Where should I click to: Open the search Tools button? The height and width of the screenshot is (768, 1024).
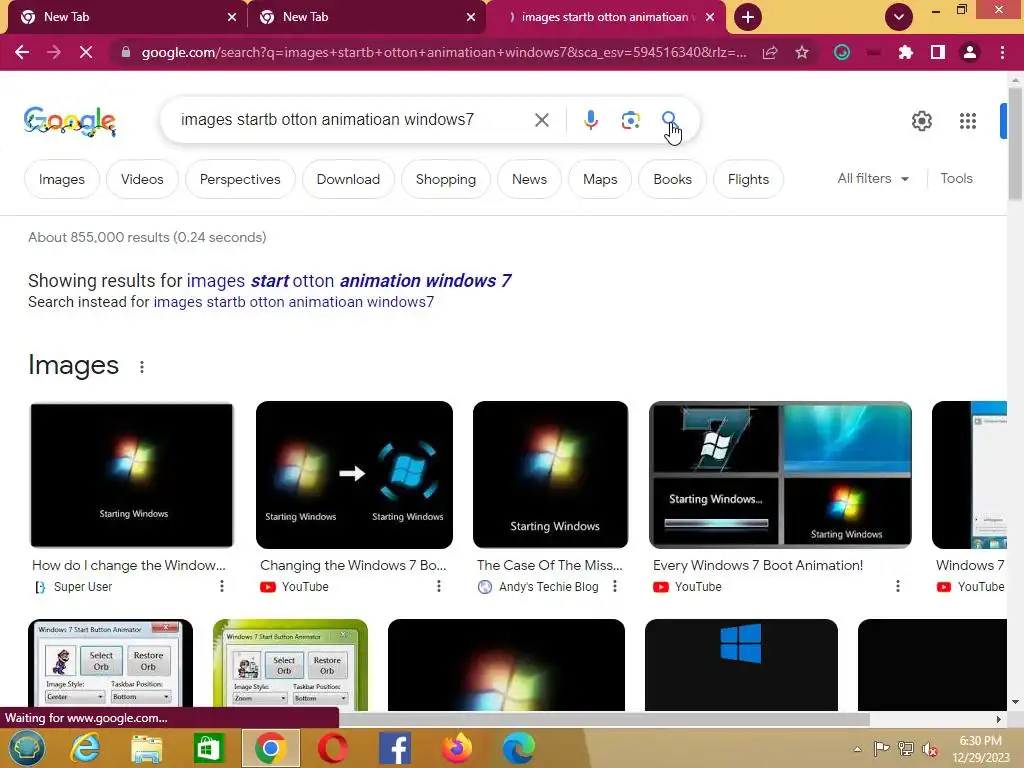tap(956, 178)
